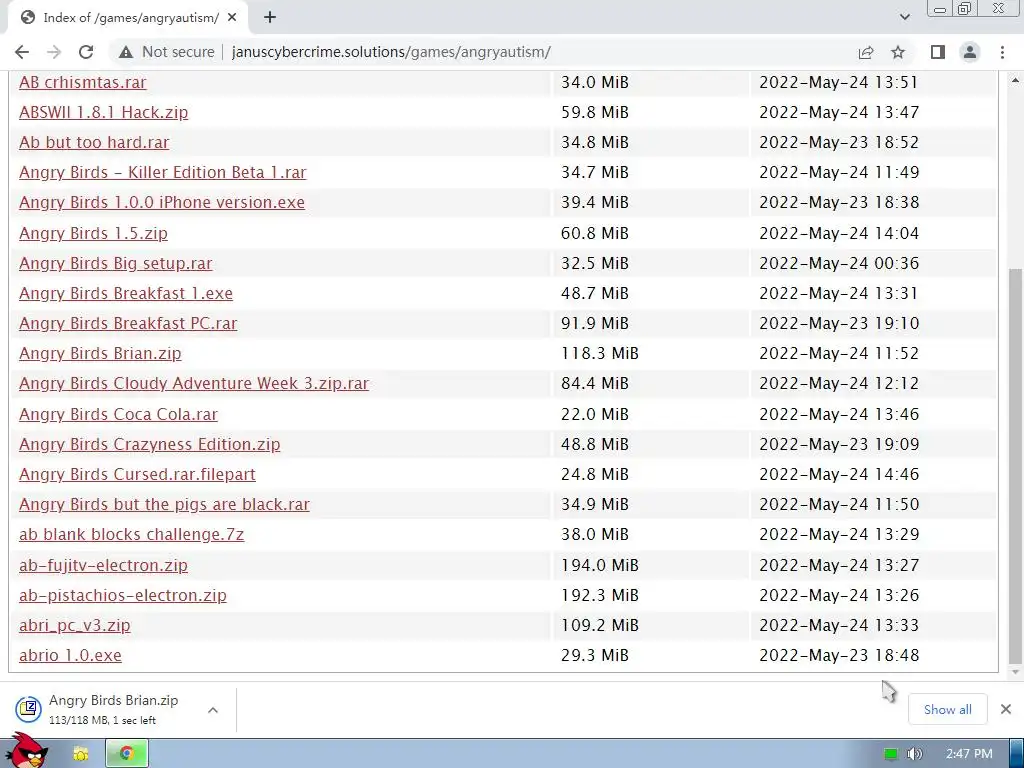Open the Ab but too hard.rar link
The height and width of the screenshot is (768, 1024).
[x=94, y=142]
